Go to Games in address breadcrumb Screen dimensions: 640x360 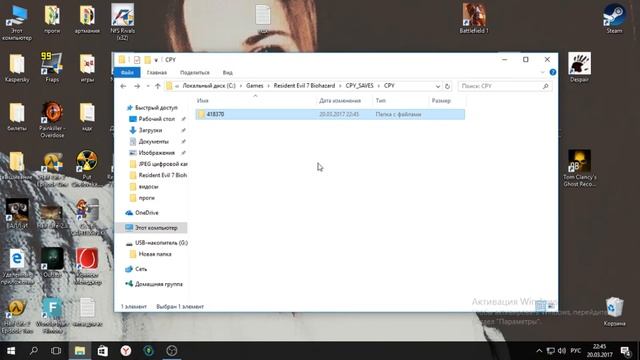pyautogui.click(x=255, y=86)
